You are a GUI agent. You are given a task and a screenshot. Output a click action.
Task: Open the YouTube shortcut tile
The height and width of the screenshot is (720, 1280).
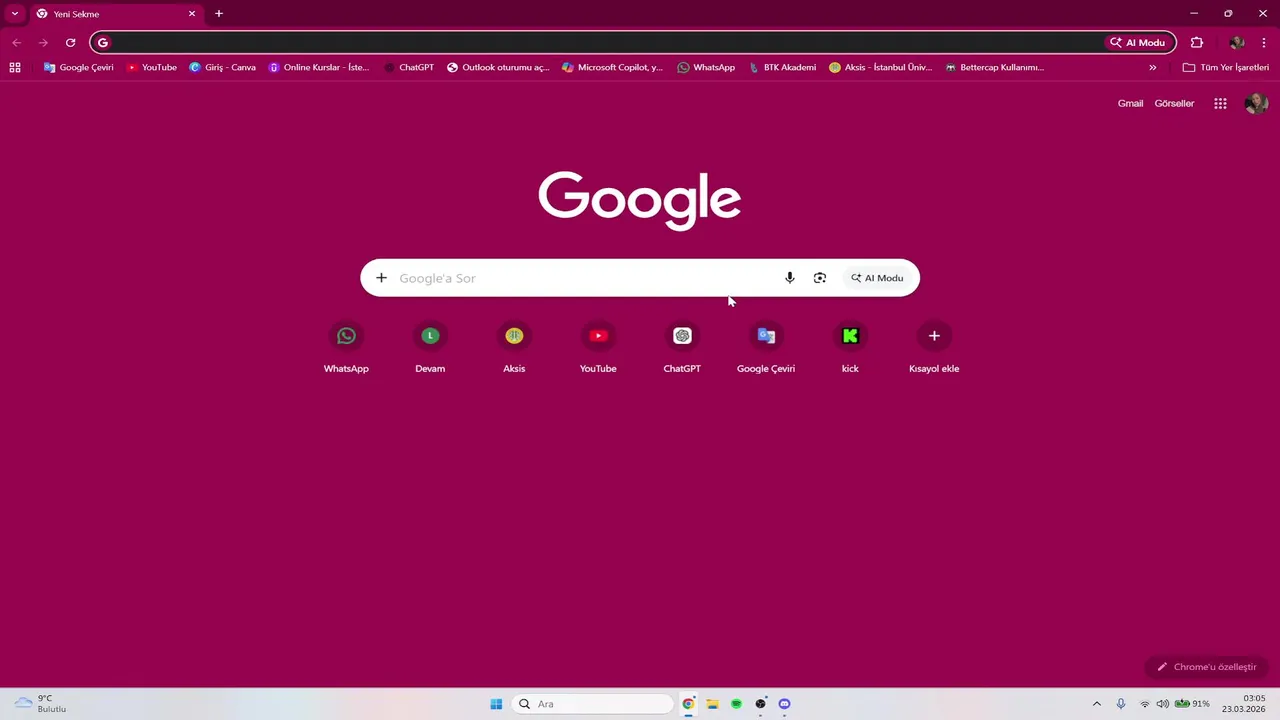click(x=598, y=348)
